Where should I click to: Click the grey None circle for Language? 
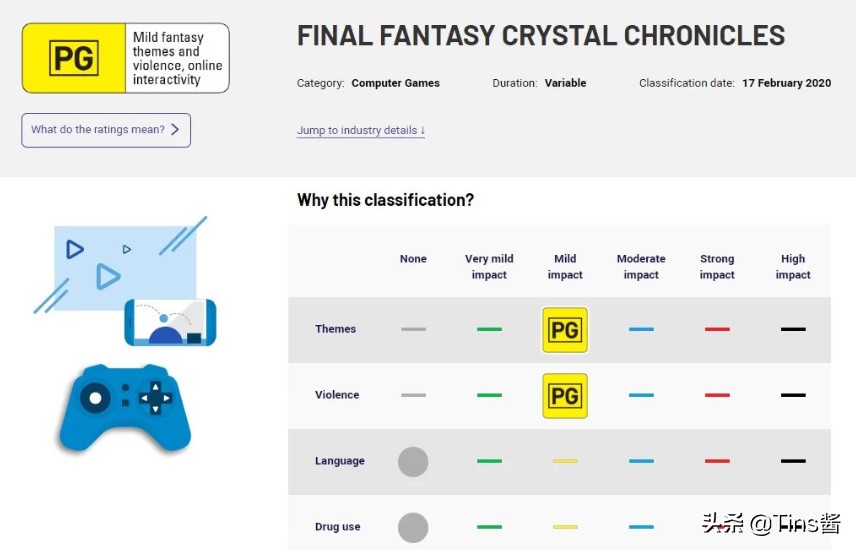(413, 461)
